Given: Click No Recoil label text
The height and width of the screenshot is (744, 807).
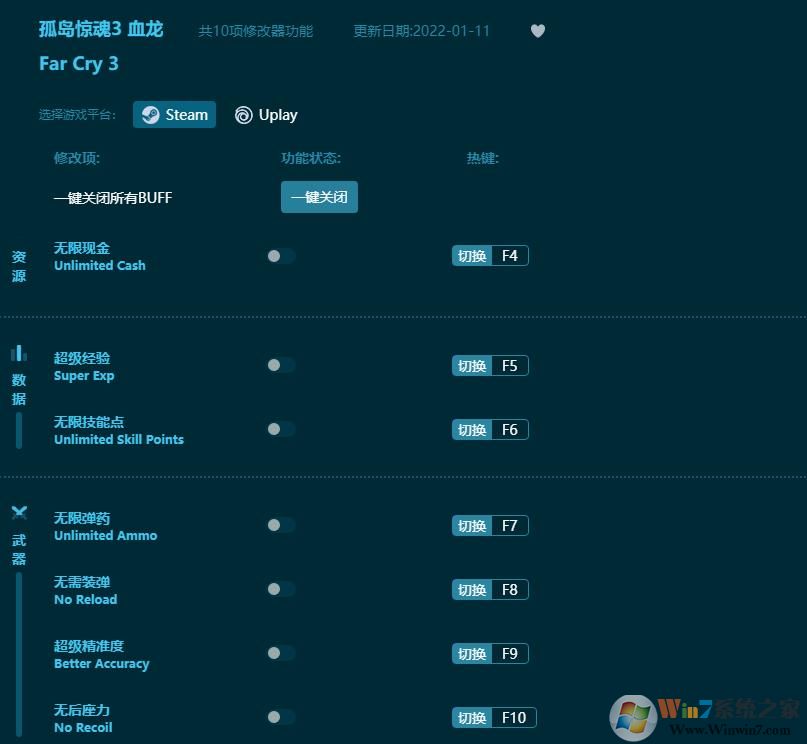Looking at the screenshot, I should coord(83,728).
